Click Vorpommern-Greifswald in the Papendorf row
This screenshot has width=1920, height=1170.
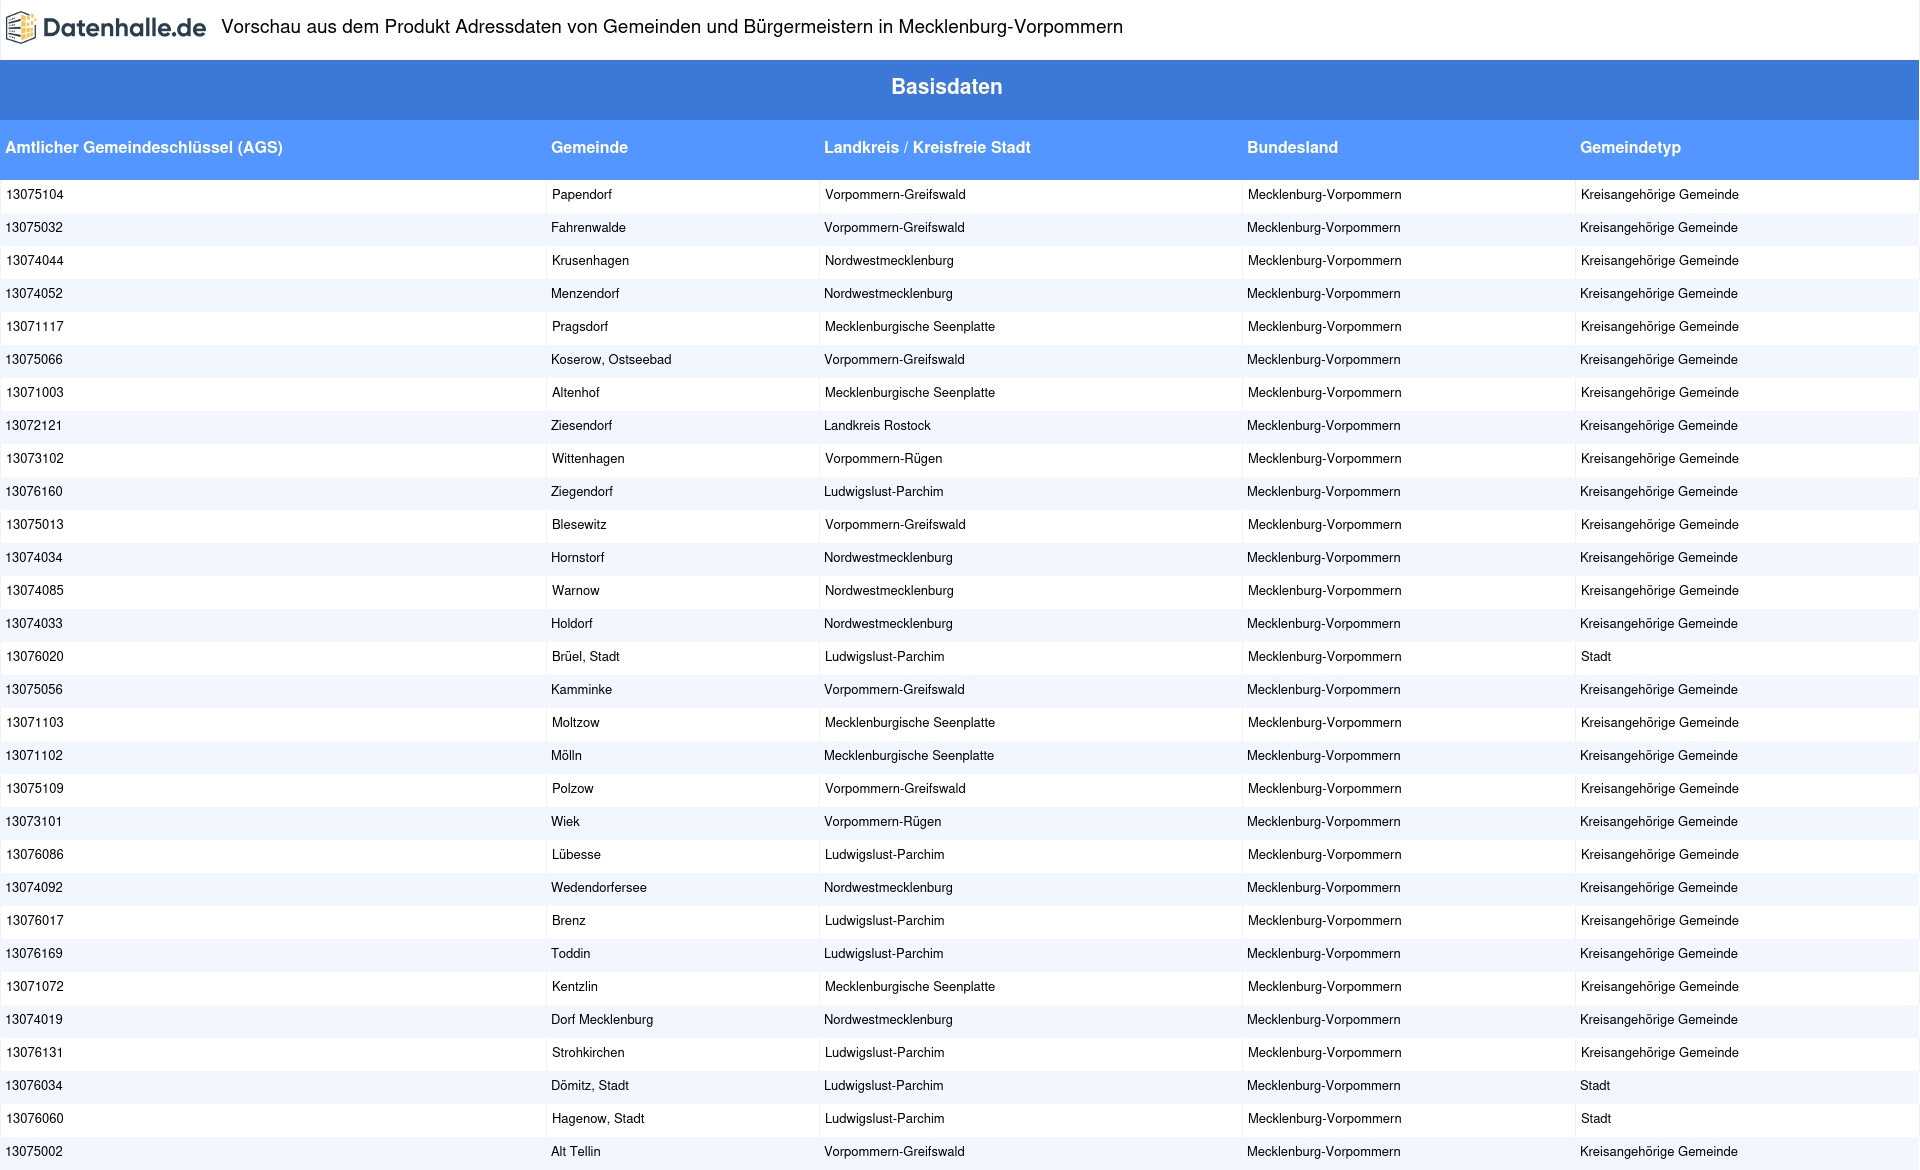click(895, 194)
